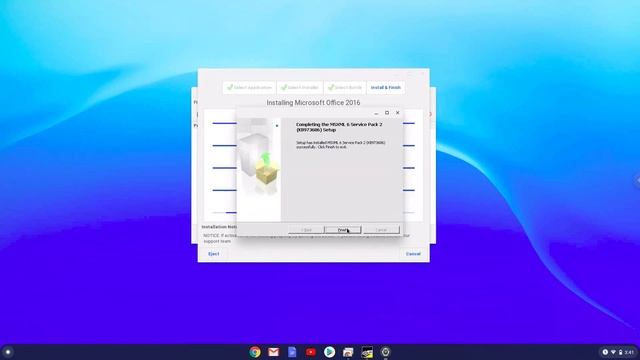Click the 'Installation Notes' label in installer

click(219, 227)
